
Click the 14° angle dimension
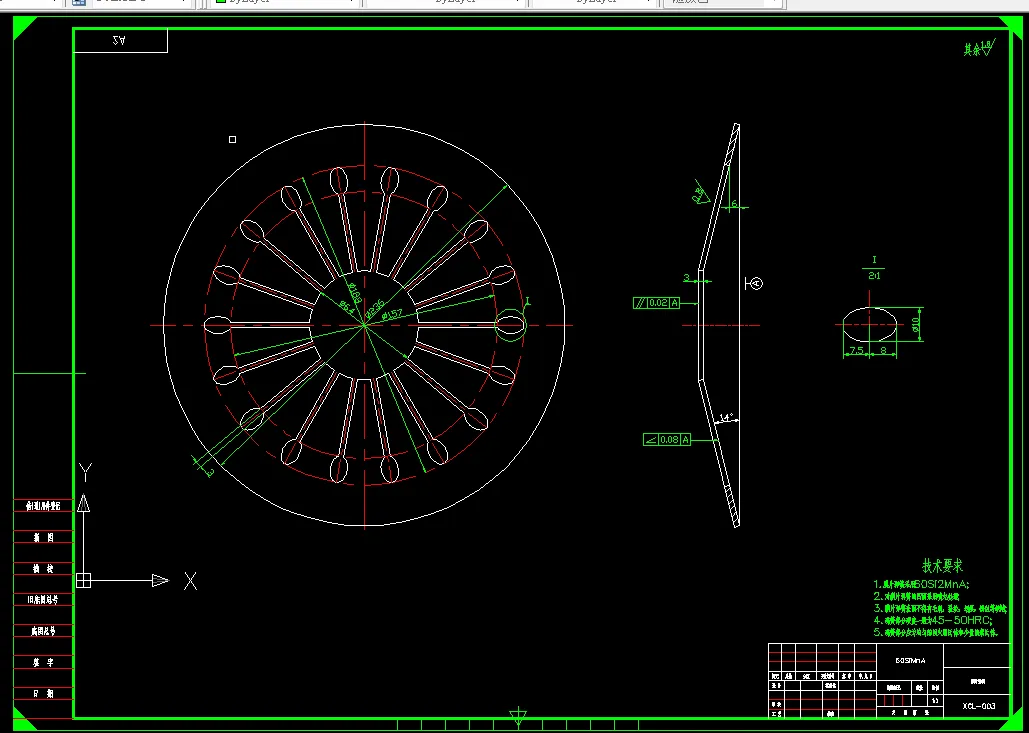tap(726, 417)
